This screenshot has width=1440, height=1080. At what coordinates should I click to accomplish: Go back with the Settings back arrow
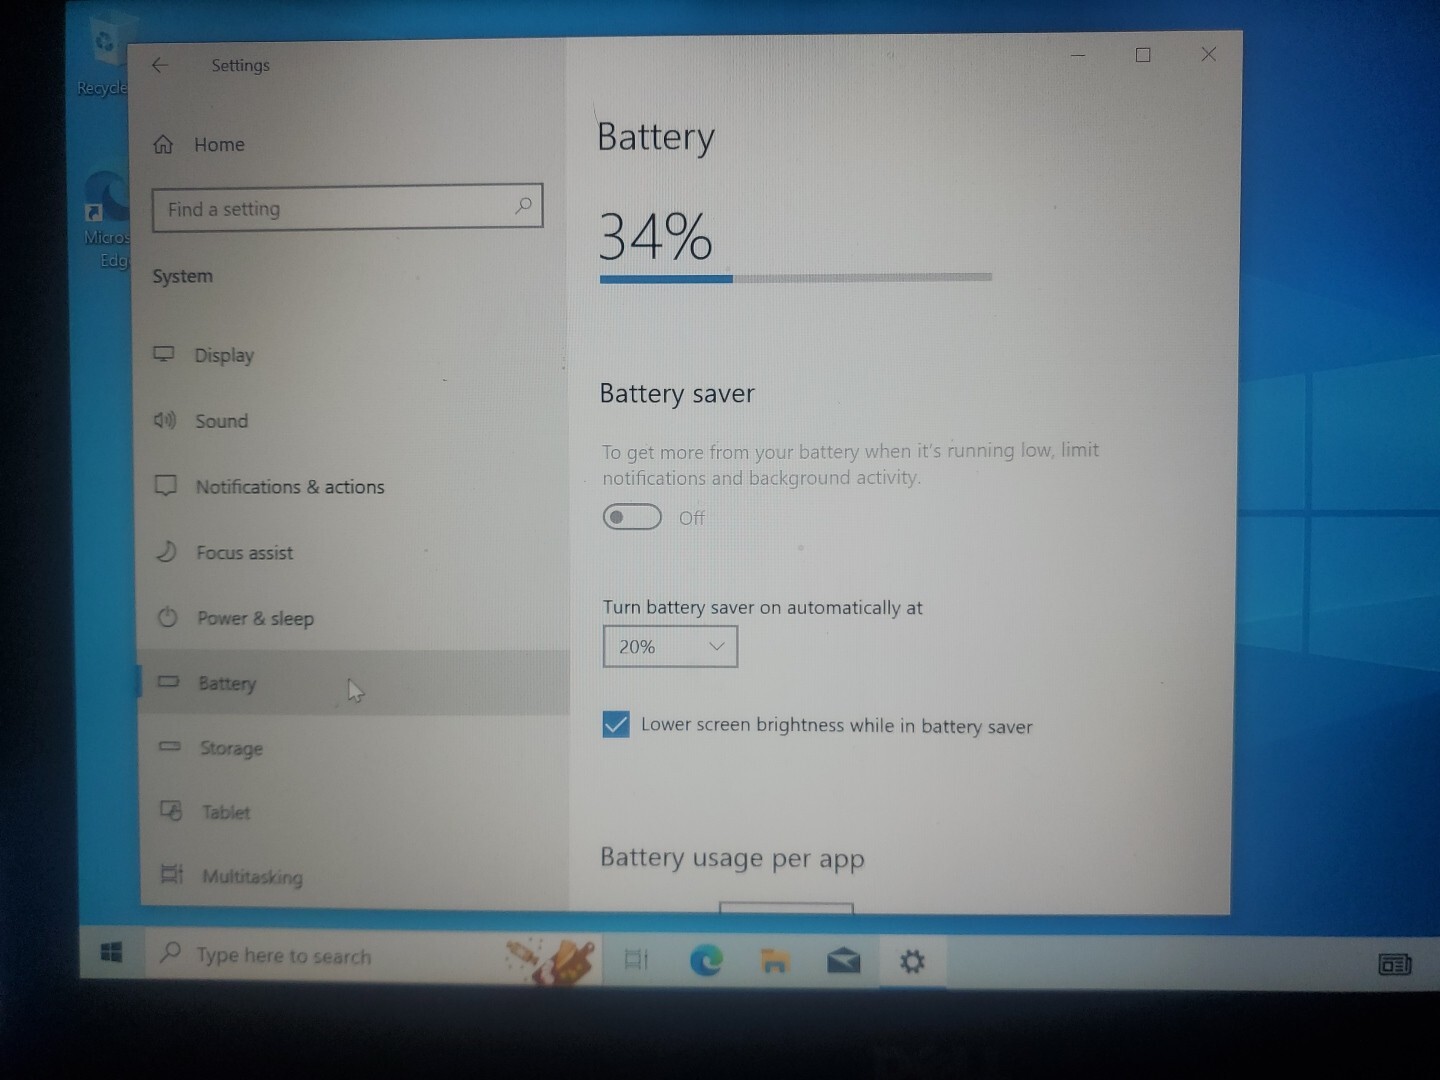click(x=160, y=65)
